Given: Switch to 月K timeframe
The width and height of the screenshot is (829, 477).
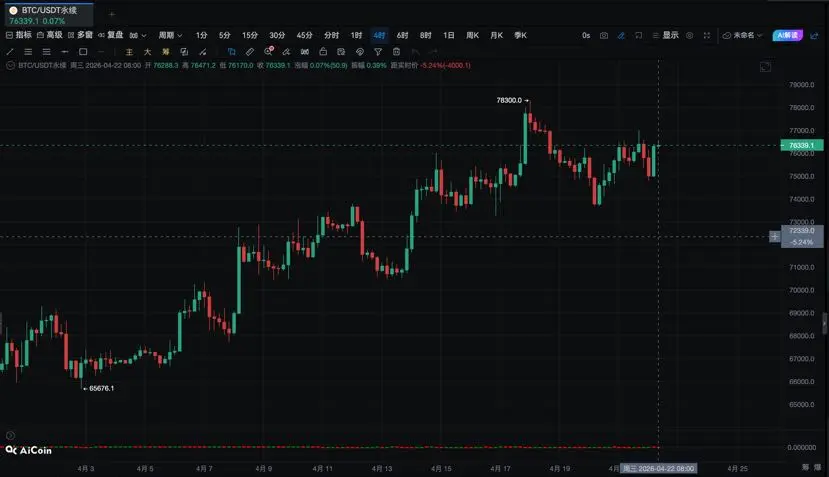Looking at the screenshot, I should point(496,35).
